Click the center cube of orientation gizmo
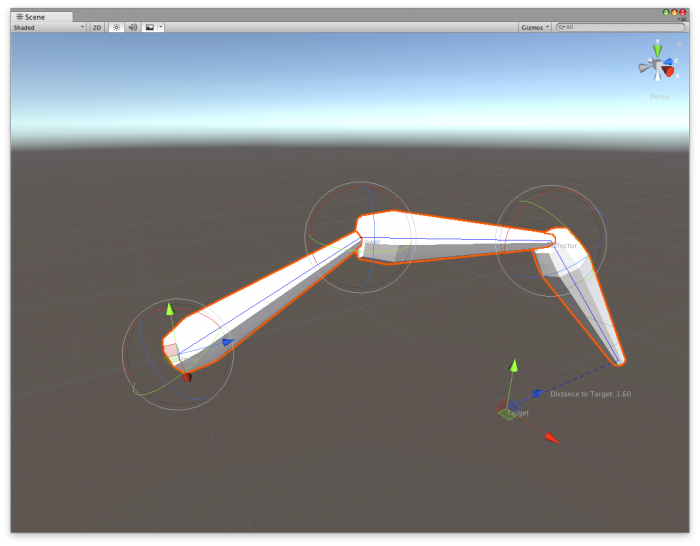 point(657,66)
